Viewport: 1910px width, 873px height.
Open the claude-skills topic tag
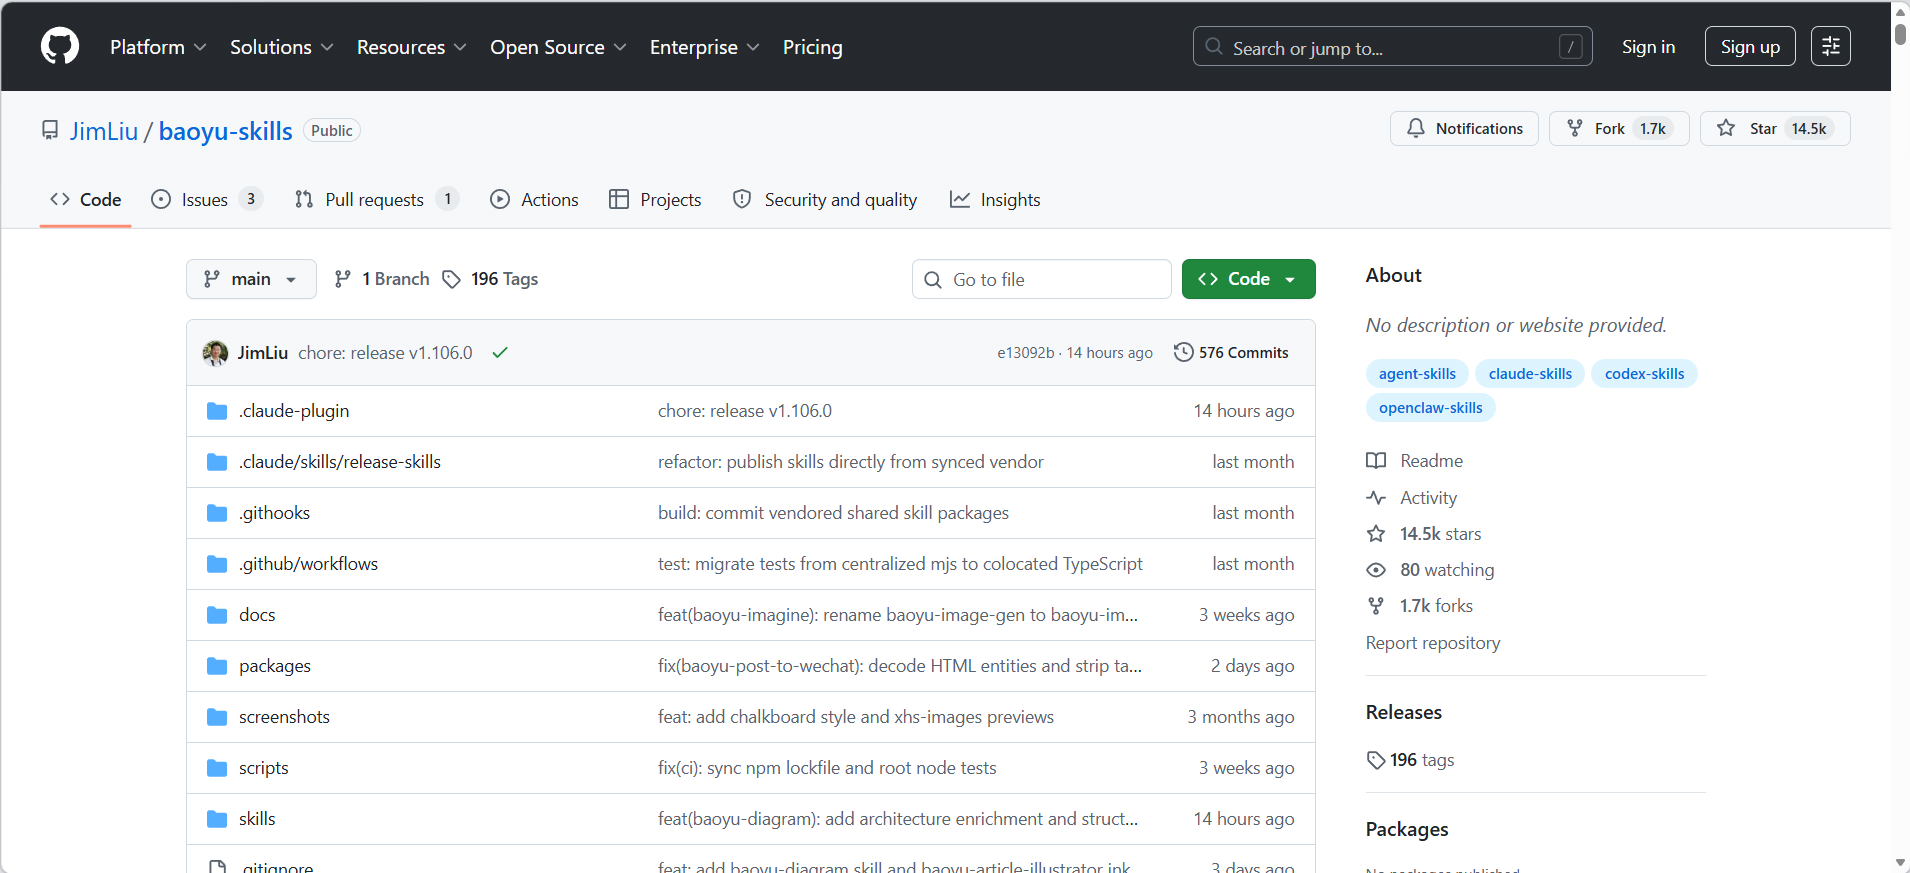click(1529, 374)
